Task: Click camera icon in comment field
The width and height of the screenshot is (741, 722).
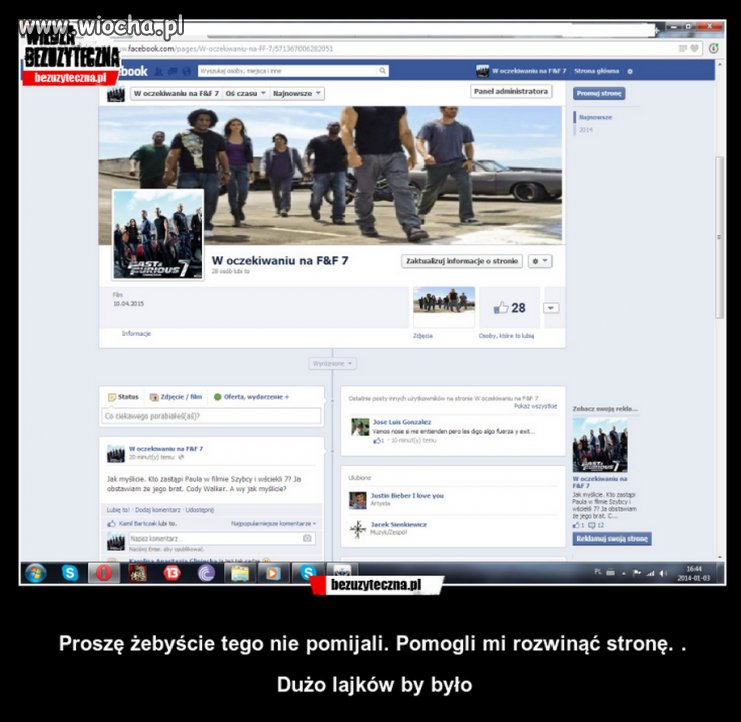Action: (307, 538)
